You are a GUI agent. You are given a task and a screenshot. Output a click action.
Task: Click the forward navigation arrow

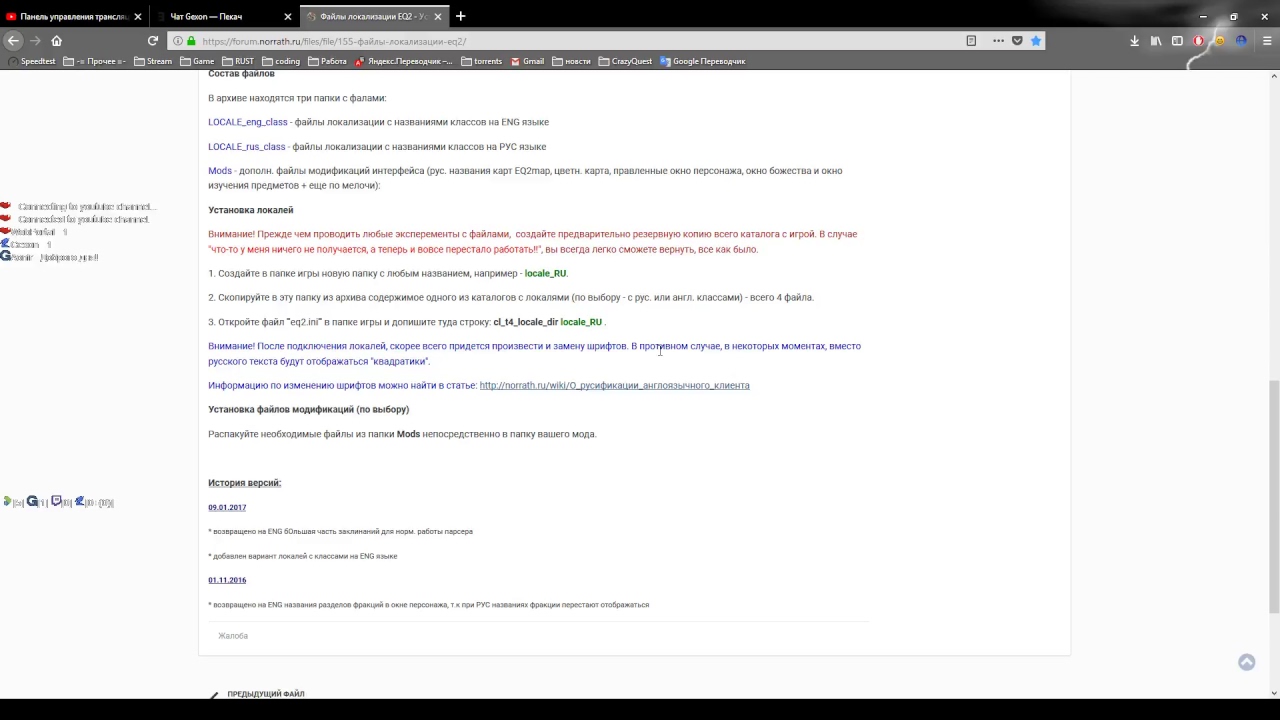(x=35, y=41)
